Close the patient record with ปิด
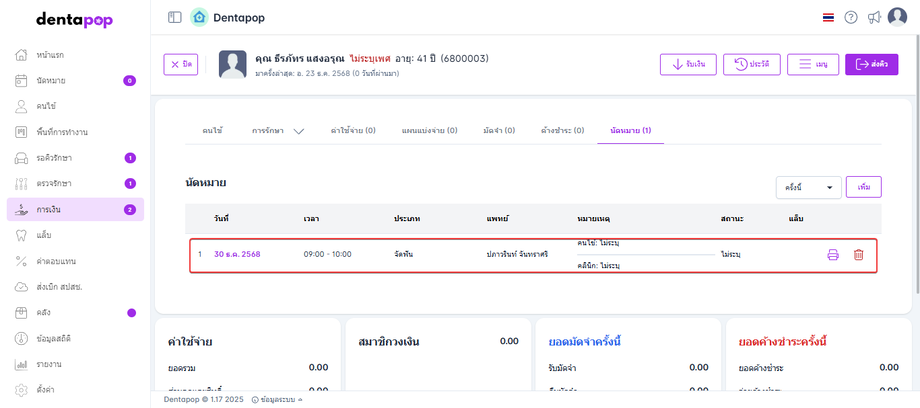Image resolution: width=920 pixels, height=408 pixels. click(x=181, y=64)
